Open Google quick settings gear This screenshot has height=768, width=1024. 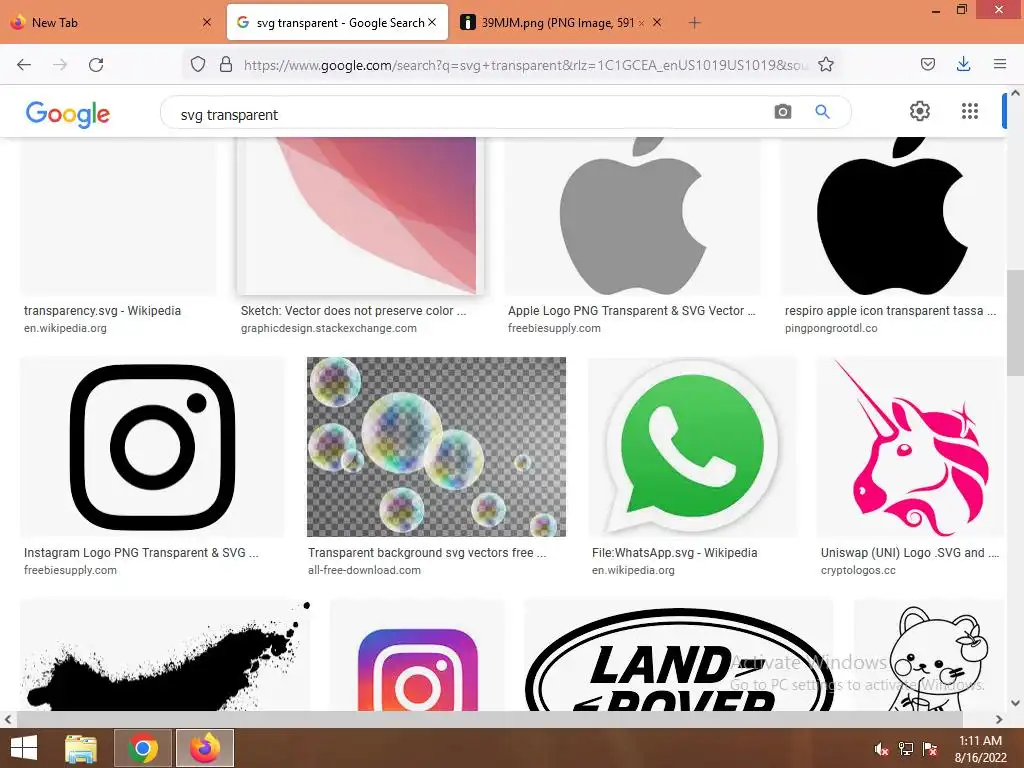pos(920,111)
